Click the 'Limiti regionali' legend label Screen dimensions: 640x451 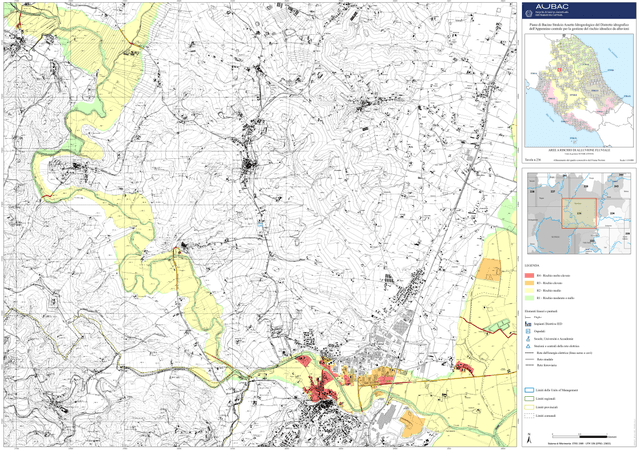[546, 399]
